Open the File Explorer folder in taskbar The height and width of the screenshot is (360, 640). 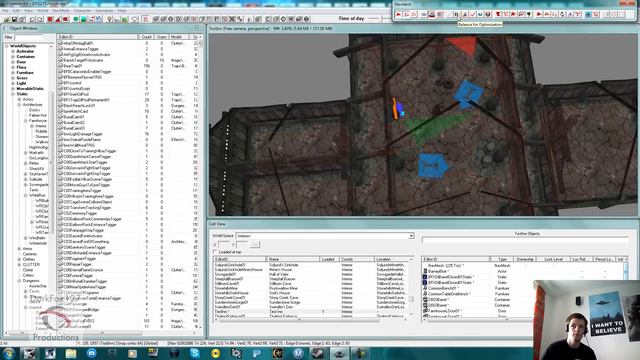click(71, 353)
